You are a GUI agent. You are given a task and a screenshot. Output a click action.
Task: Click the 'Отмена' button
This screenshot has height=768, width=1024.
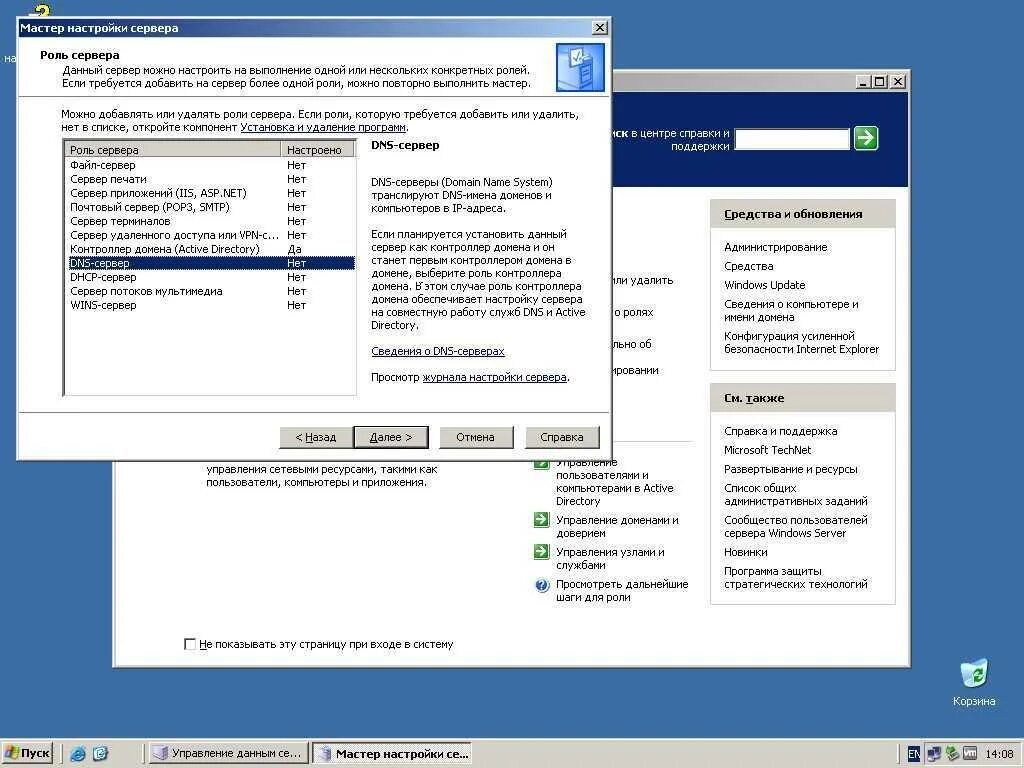pyautogui.click(x=475, y=437)
